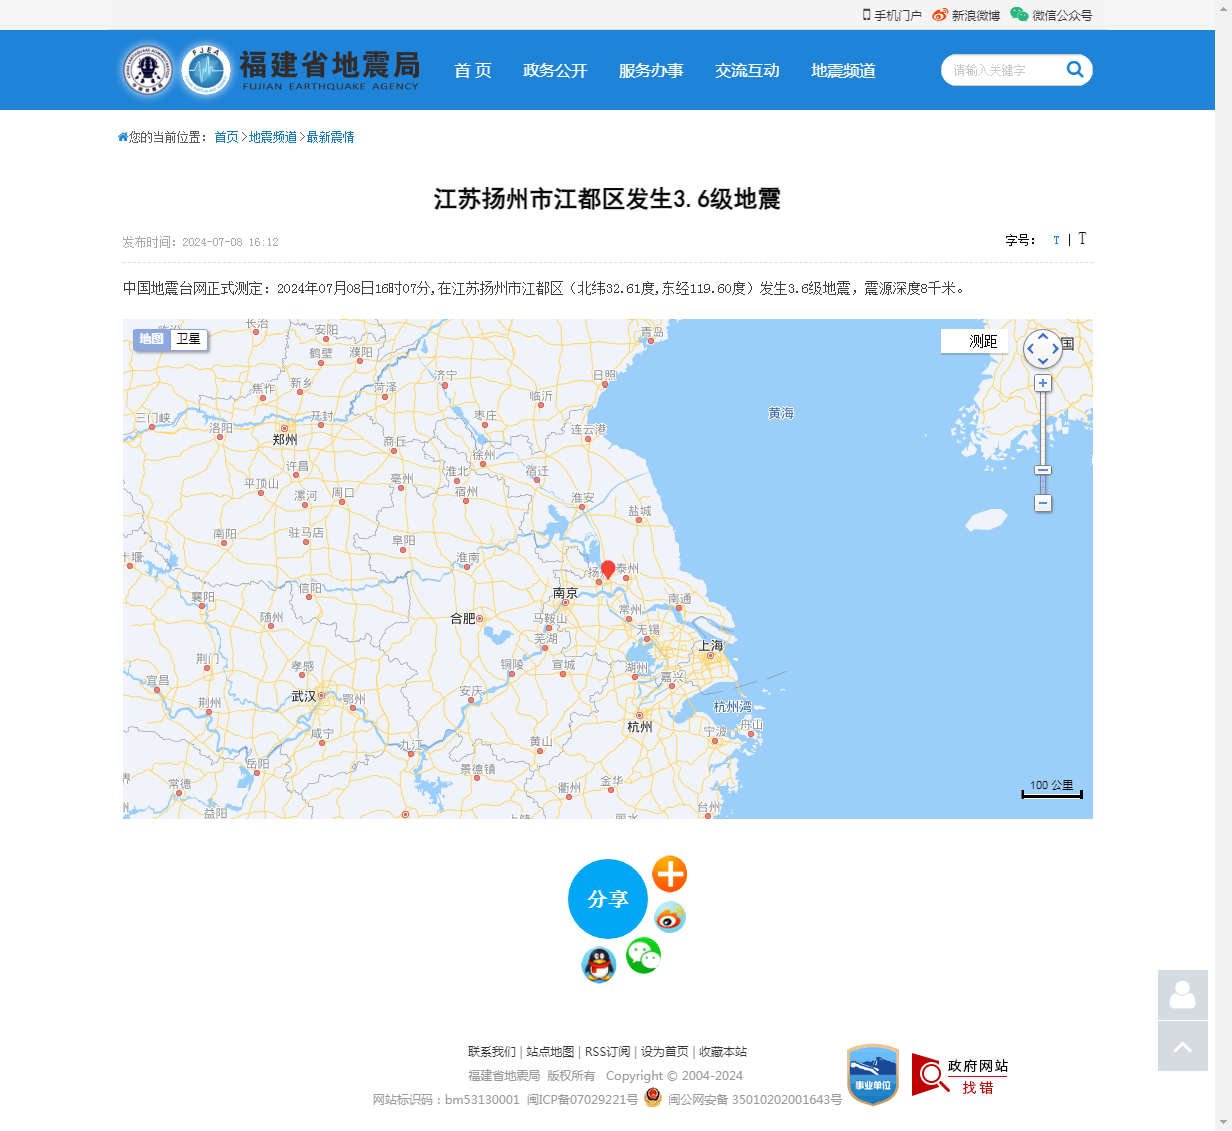
Task: Zoom out map with minus button
Action: (x=1043, y=503)
